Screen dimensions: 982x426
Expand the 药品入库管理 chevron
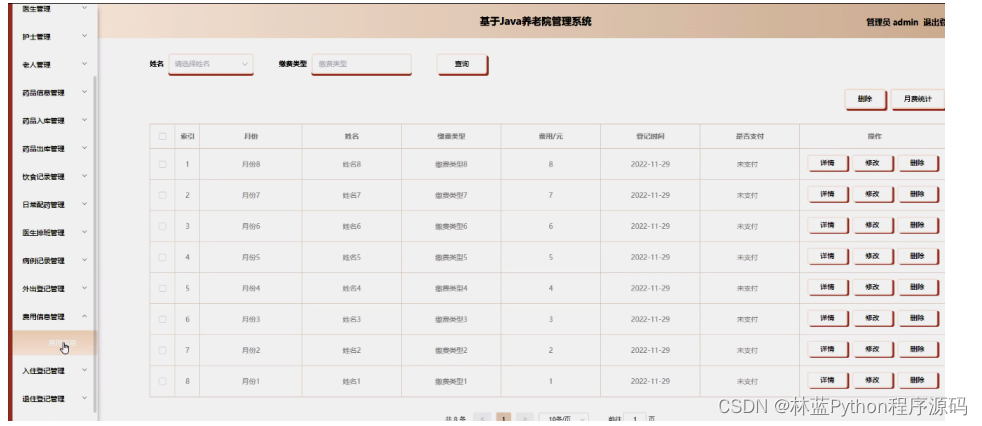pyautogui.click(x=85, y=120)
